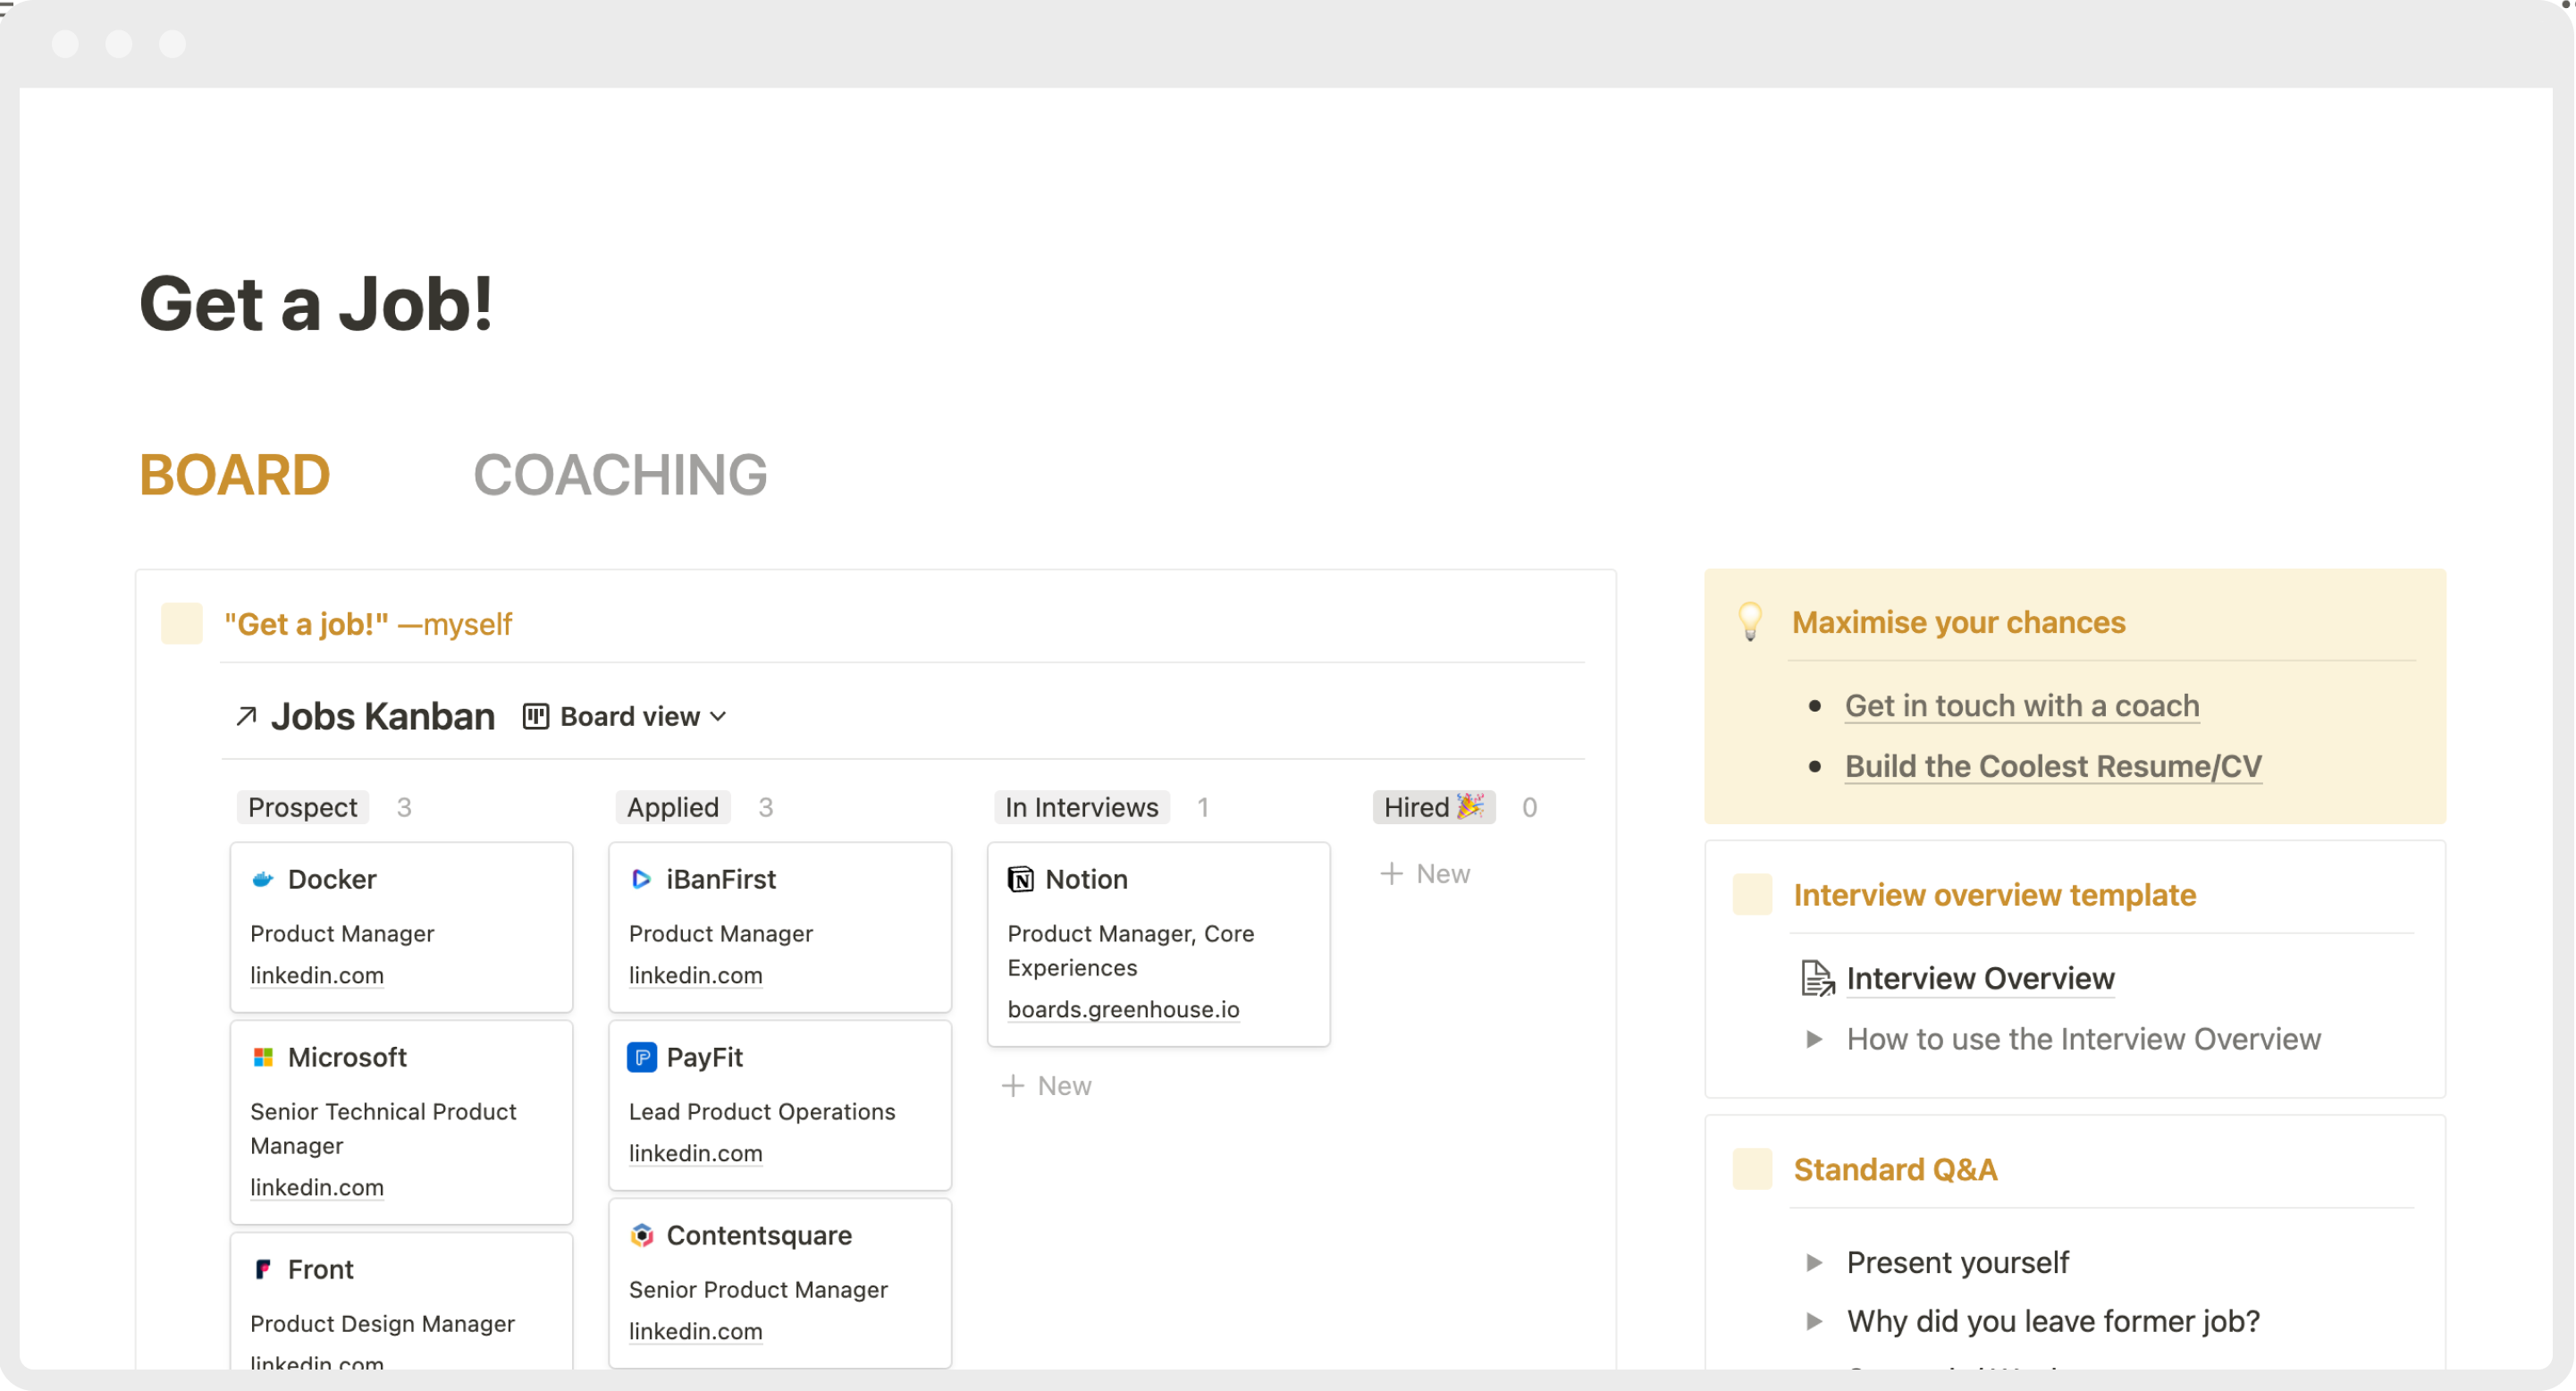Click the PayFit logo icon
Image resolution: width=2576 pixels, height=1391 pixels.
pos(641,1057)
